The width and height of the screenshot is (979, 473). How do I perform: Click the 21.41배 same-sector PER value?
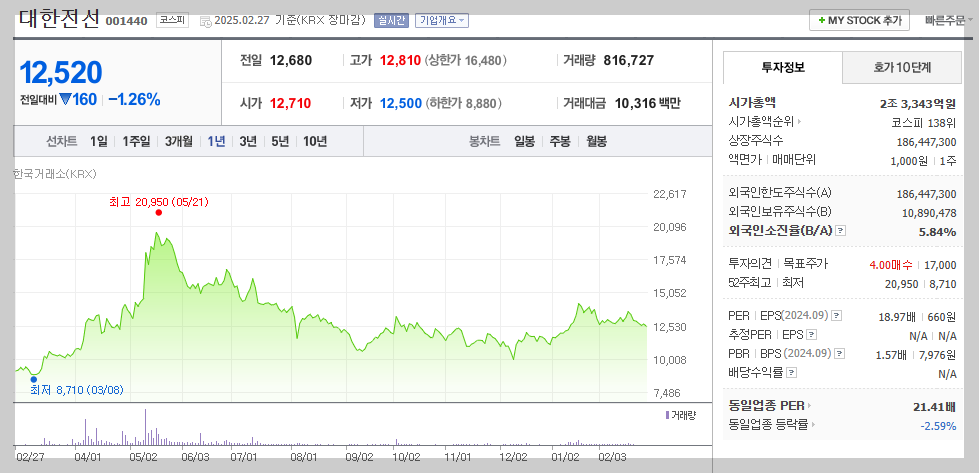[934, 407]
